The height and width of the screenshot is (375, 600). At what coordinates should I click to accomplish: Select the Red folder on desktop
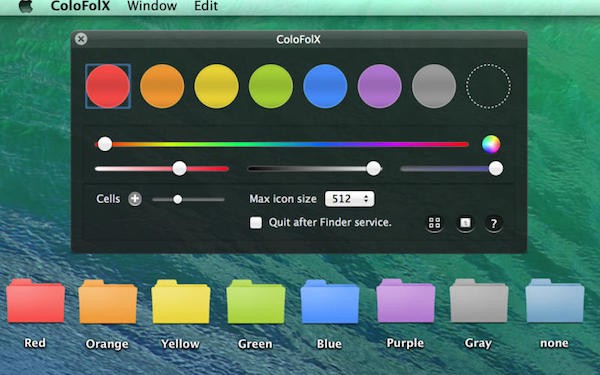tap(35, 301)
